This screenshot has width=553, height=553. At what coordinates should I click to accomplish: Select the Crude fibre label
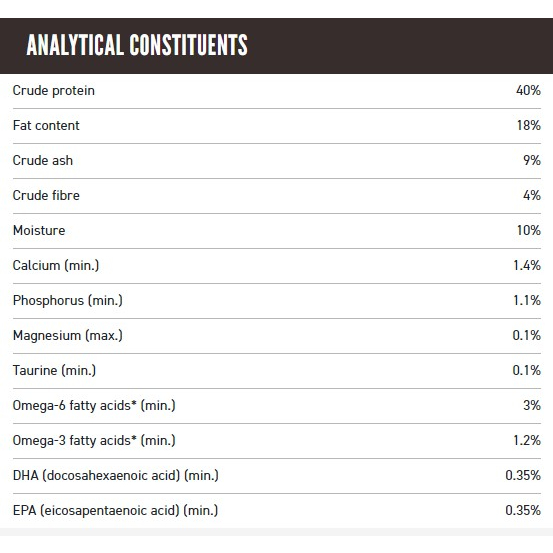[x=46, y=195]
